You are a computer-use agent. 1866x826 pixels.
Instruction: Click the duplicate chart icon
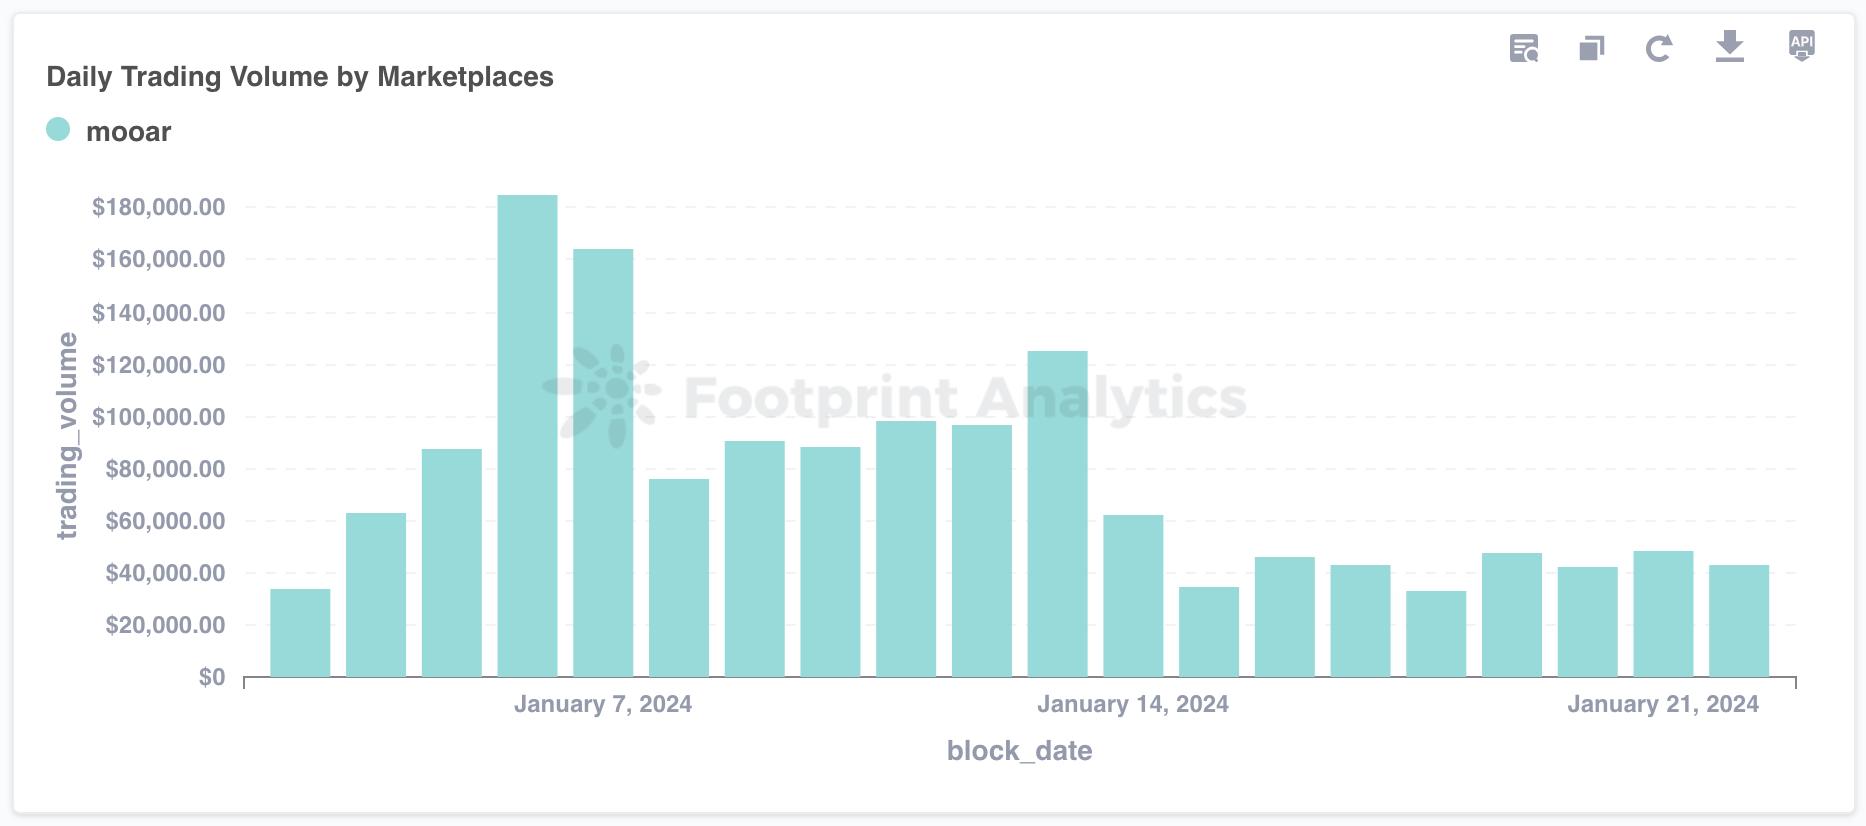tap(1592, 48)
